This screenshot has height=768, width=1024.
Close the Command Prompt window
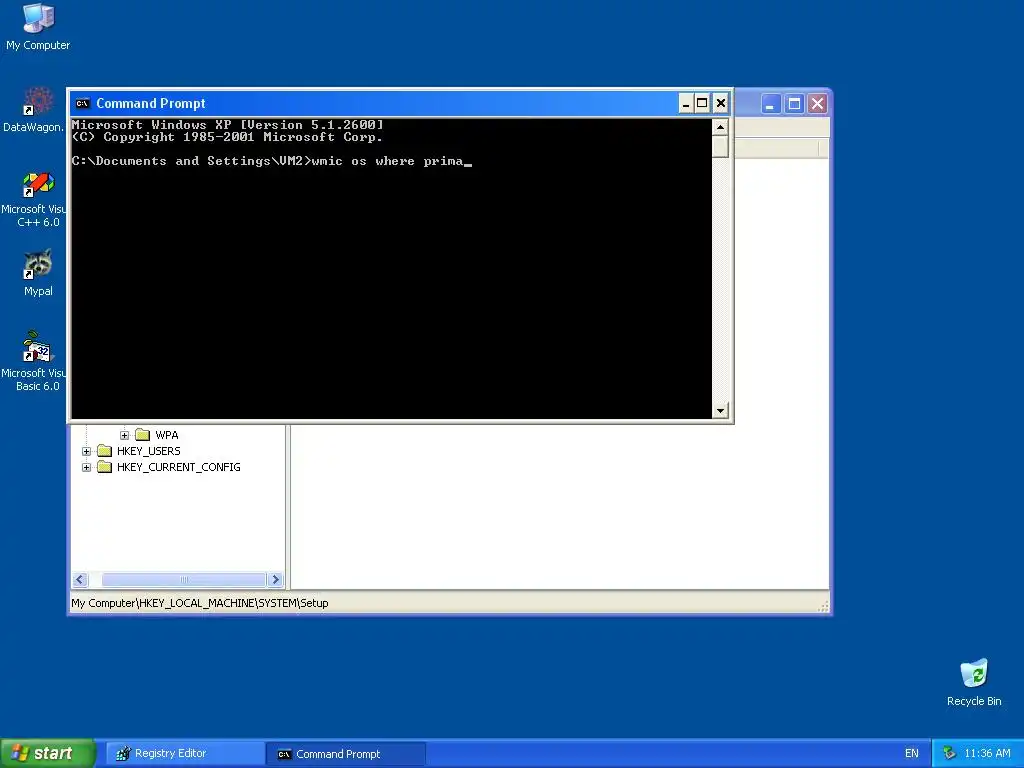tap(720, 103)
